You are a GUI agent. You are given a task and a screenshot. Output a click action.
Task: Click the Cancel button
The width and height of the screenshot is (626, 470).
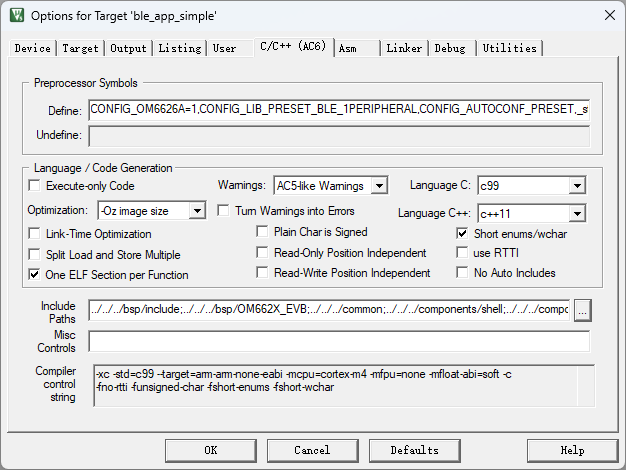coord(313,450)
